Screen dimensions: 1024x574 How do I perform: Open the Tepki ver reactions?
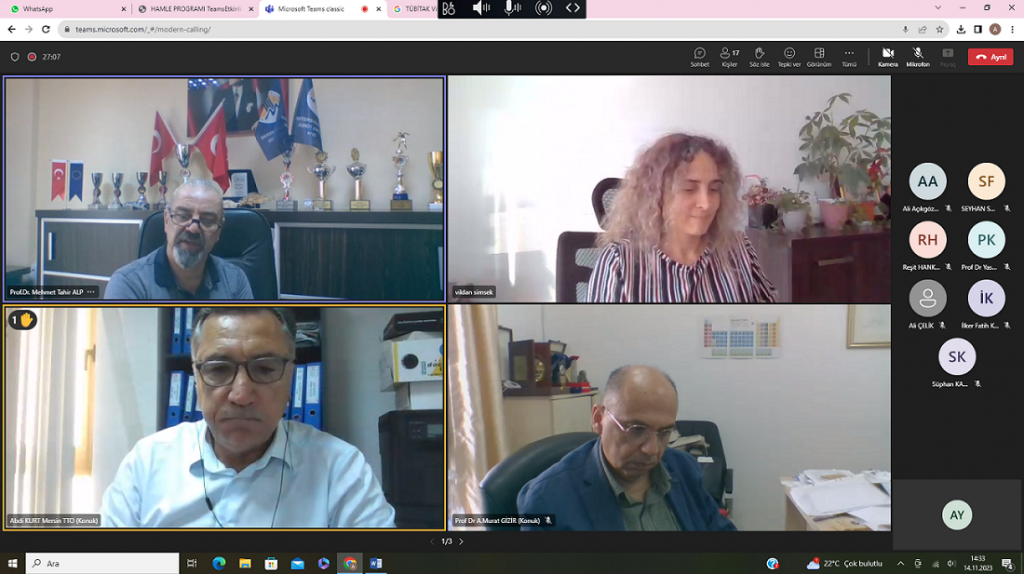[x=789, y=56]
